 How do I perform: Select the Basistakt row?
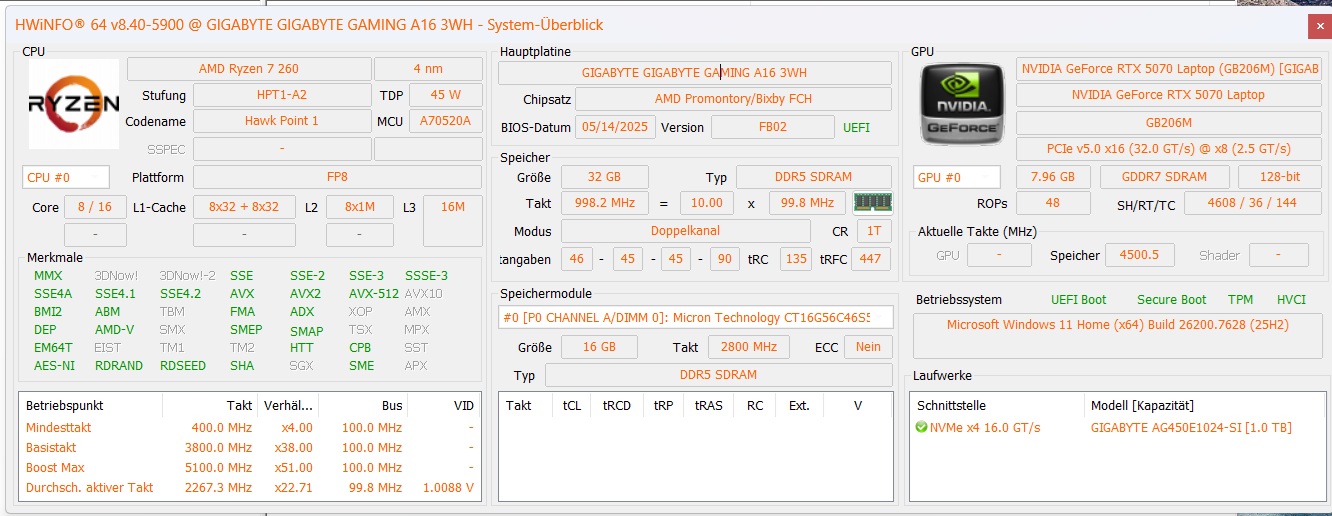250,448
